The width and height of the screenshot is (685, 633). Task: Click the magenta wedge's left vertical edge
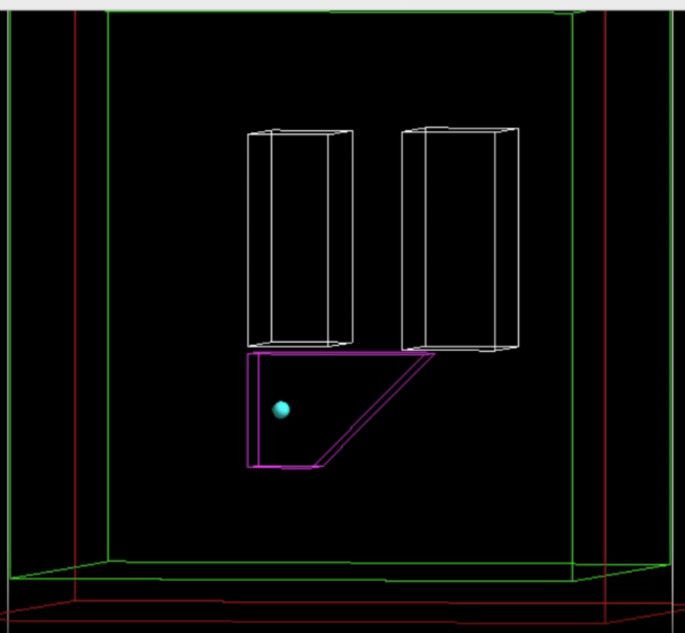[x=249, y=410]
